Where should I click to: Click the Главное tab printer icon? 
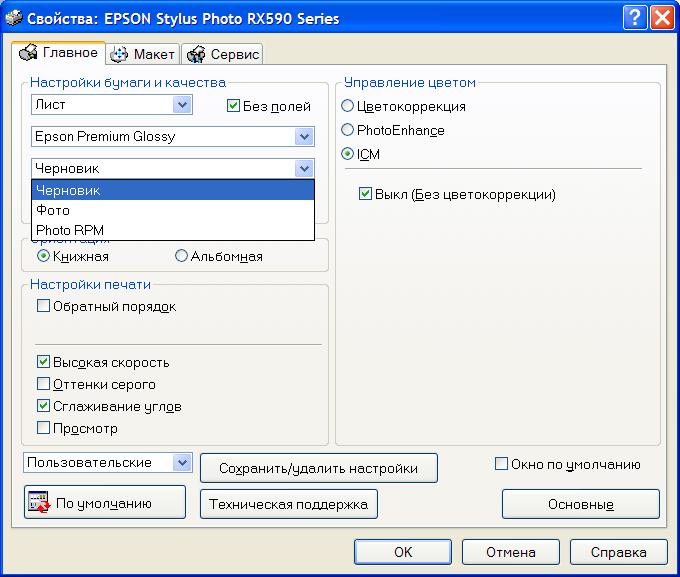tap(28, 53)
